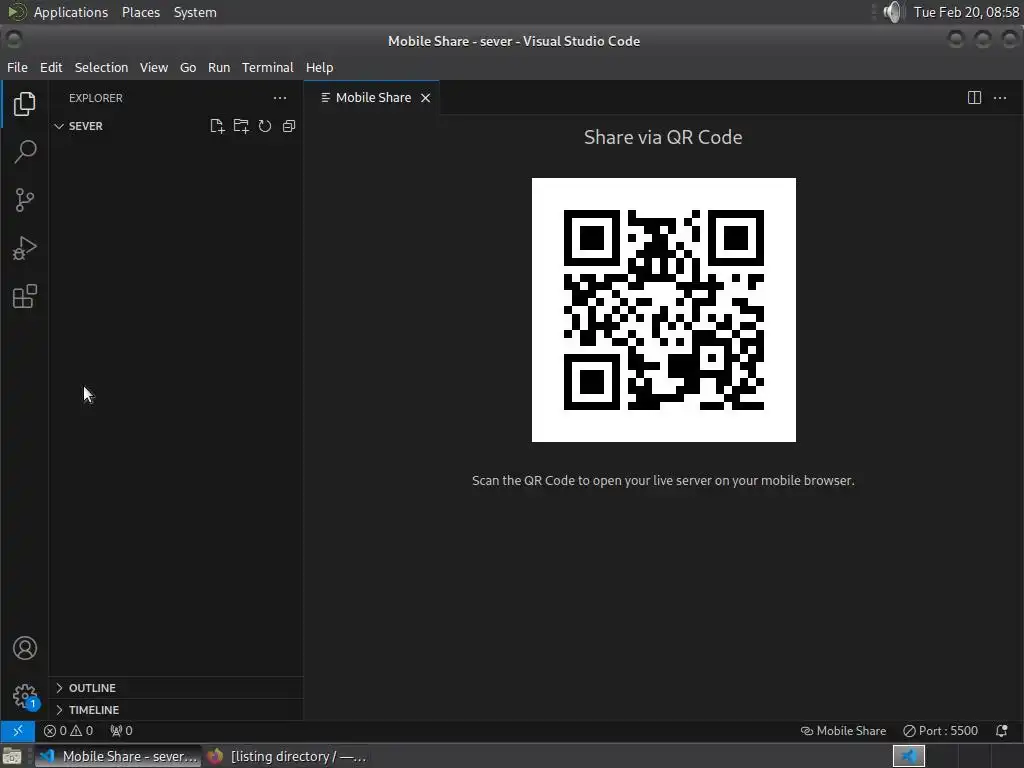Open the Explorer view in activity bar
Viewport: 1024px width, 768px height.
tap(24, 104)
